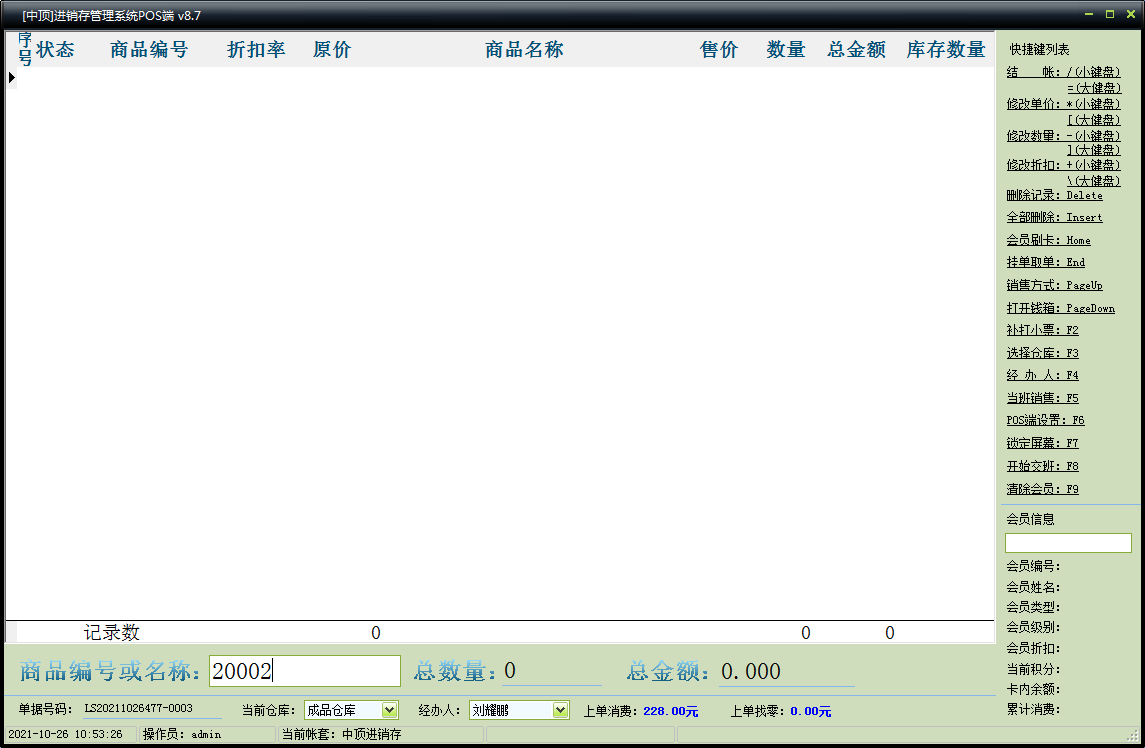The height and width of the screenshot is (748, 1145).
Task: Click the 商品名称 column header
Action: [524, 50]
